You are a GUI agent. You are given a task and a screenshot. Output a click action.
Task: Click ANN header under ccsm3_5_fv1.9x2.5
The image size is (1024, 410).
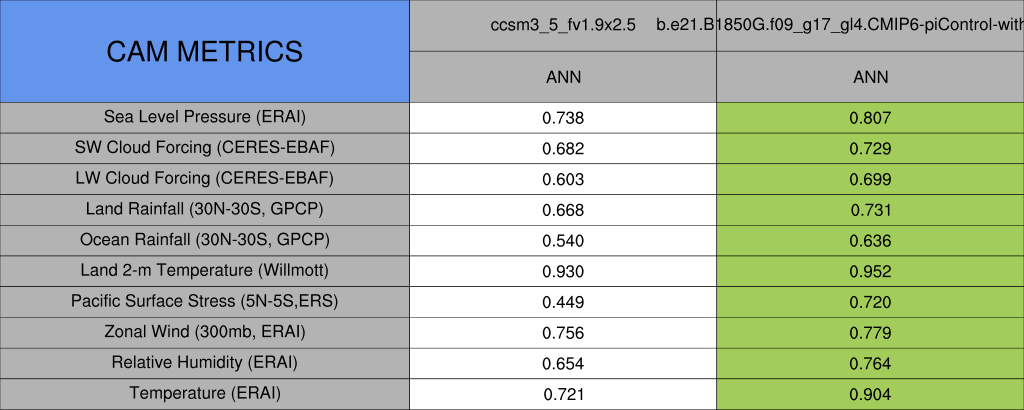[563, 77]
